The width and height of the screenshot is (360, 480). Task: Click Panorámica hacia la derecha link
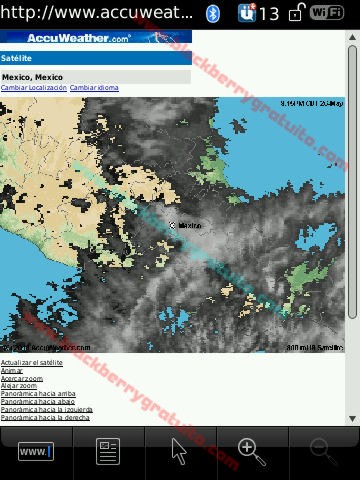click(x=45, y=417)
